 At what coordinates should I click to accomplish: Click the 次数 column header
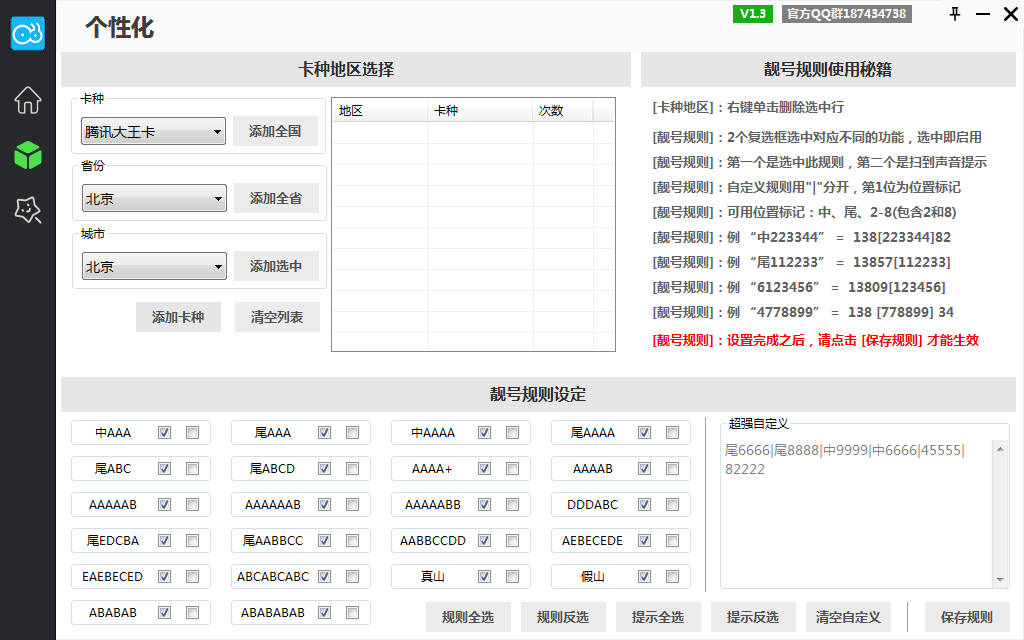click(562, 111)
